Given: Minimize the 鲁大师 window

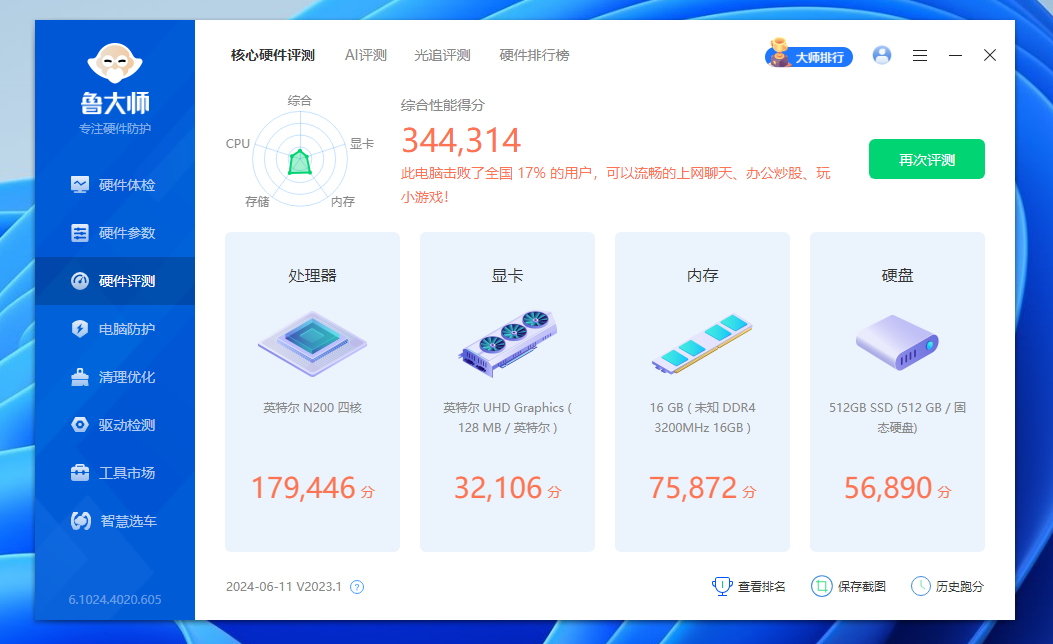Looking at the screenshot, I should 956,56.
